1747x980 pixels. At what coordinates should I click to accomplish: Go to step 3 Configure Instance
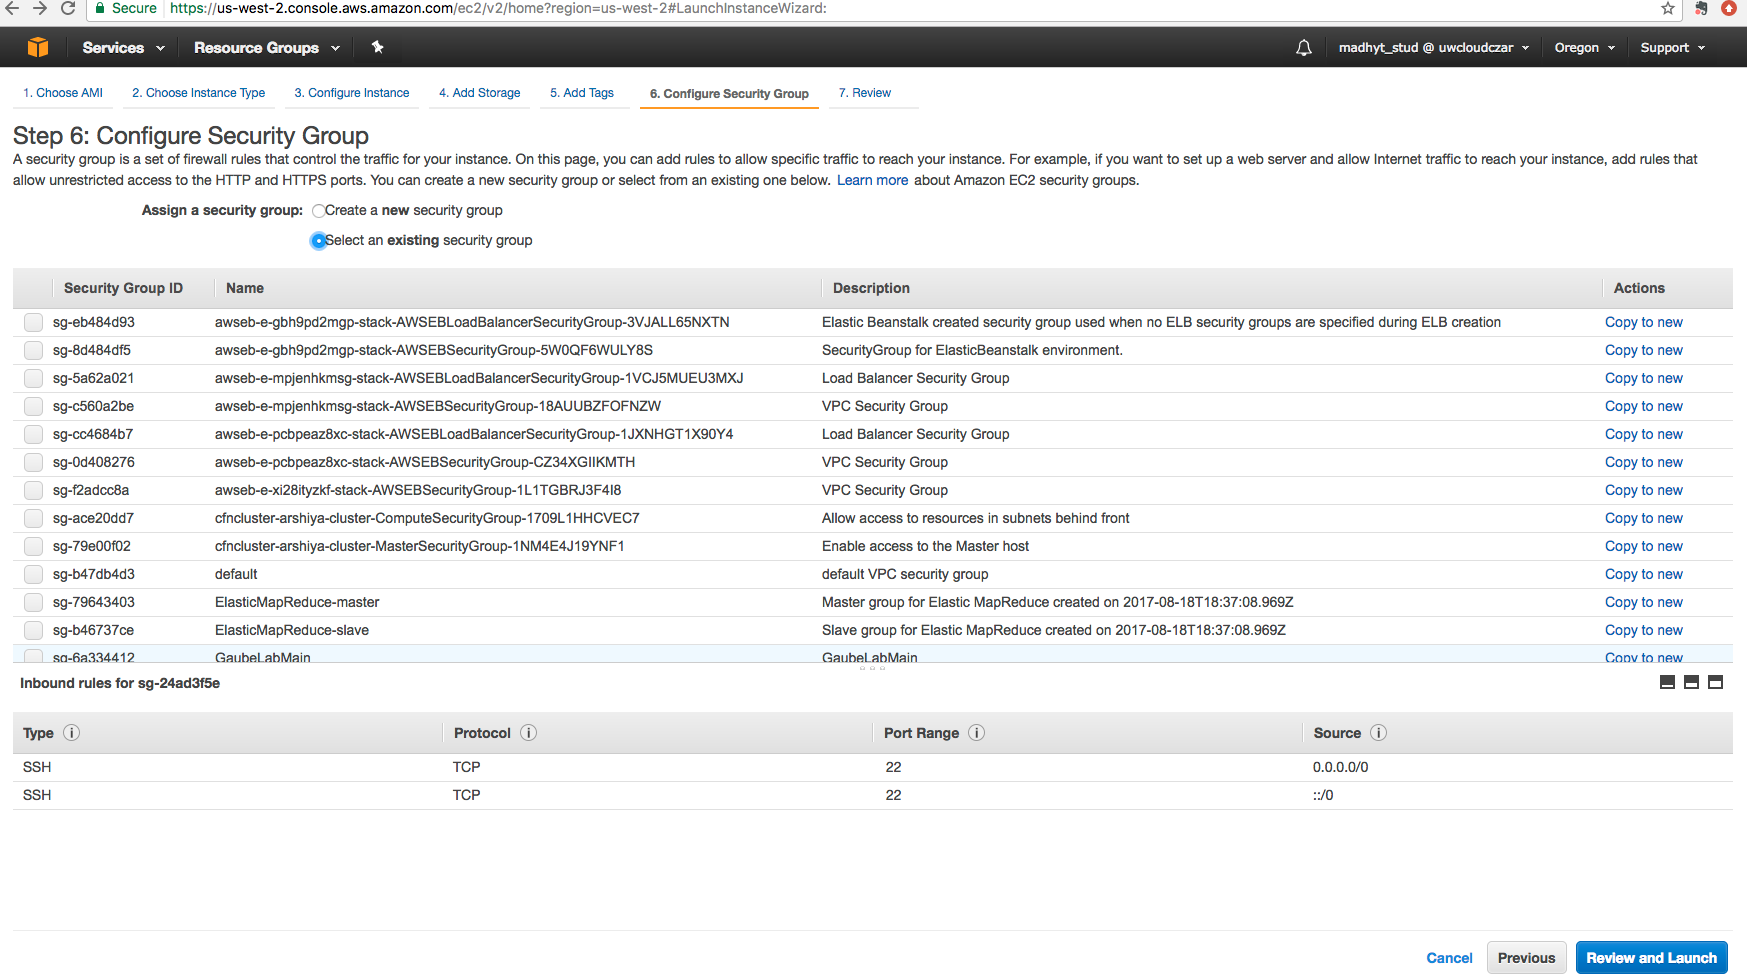pos(352,93)
